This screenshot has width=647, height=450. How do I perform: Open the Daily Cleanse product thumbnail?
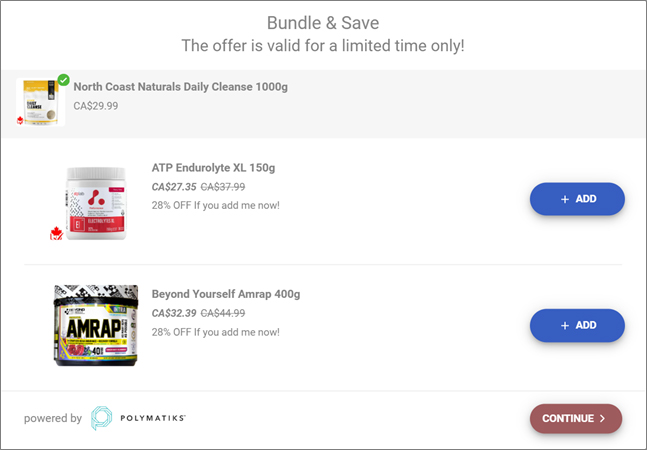pos(40,102)
